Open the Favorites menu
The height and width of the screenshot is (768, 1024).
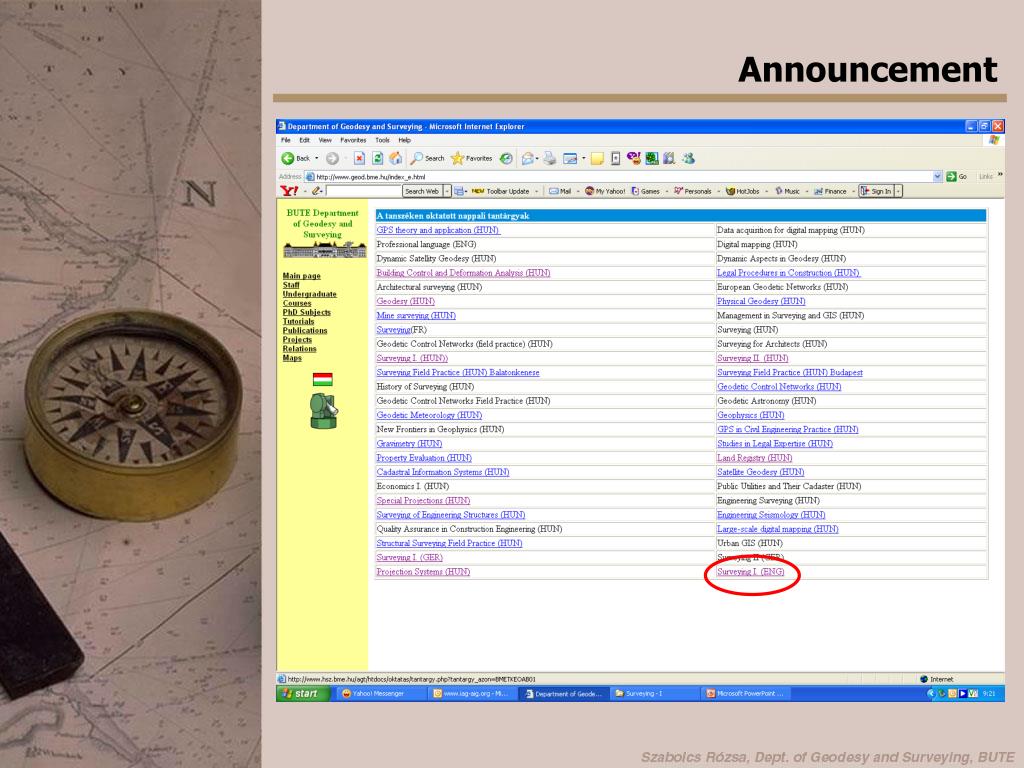click(353, 140)
